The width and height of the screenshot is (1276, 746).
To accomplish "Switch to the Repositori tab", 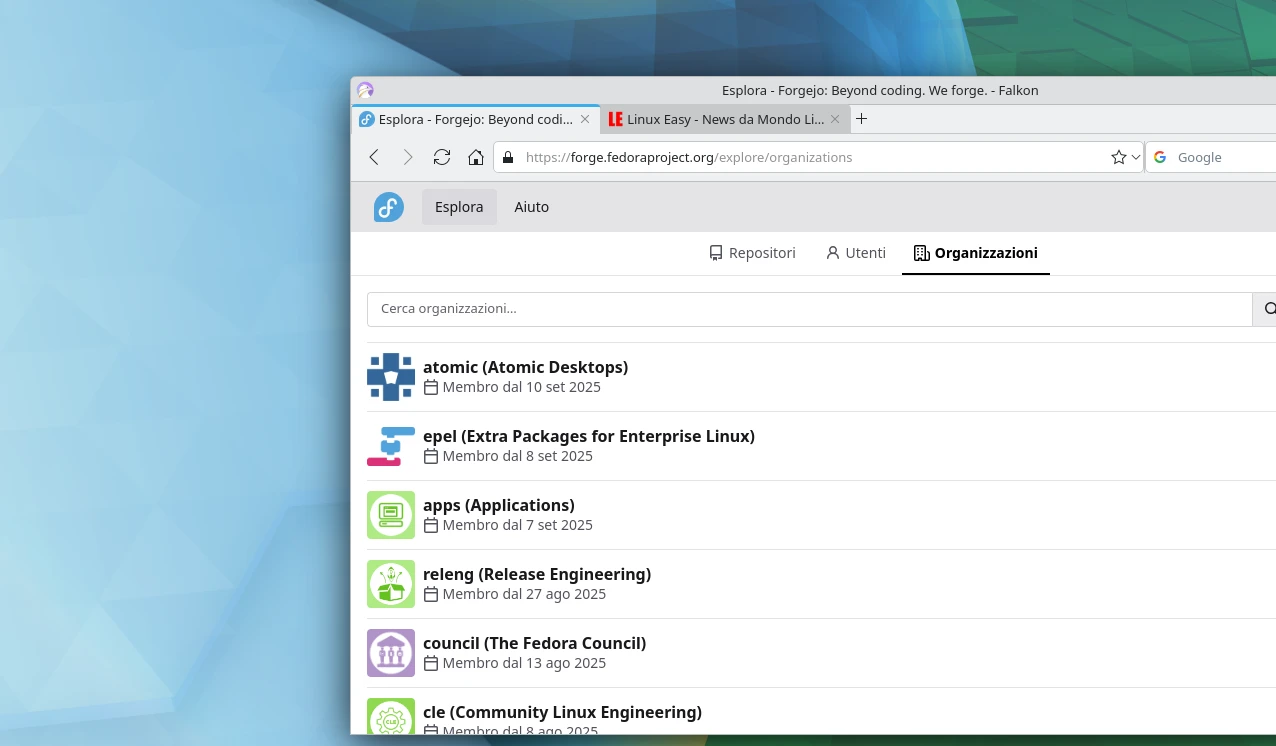I will pos(752,253).
